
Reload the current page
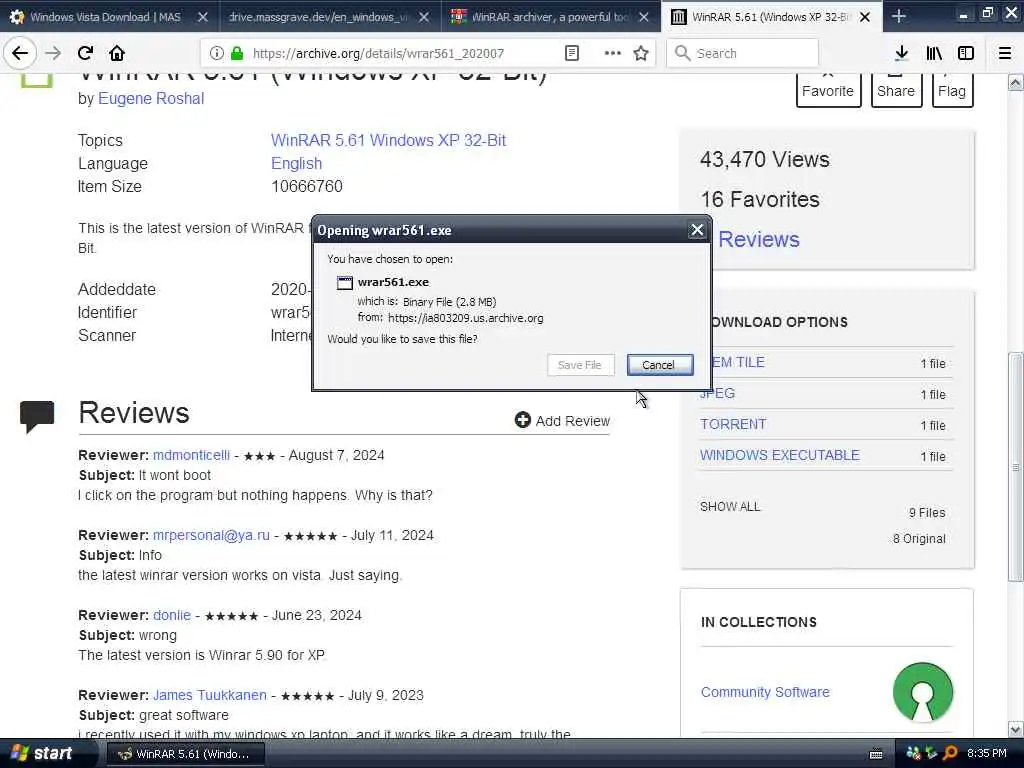coord(85,53)
